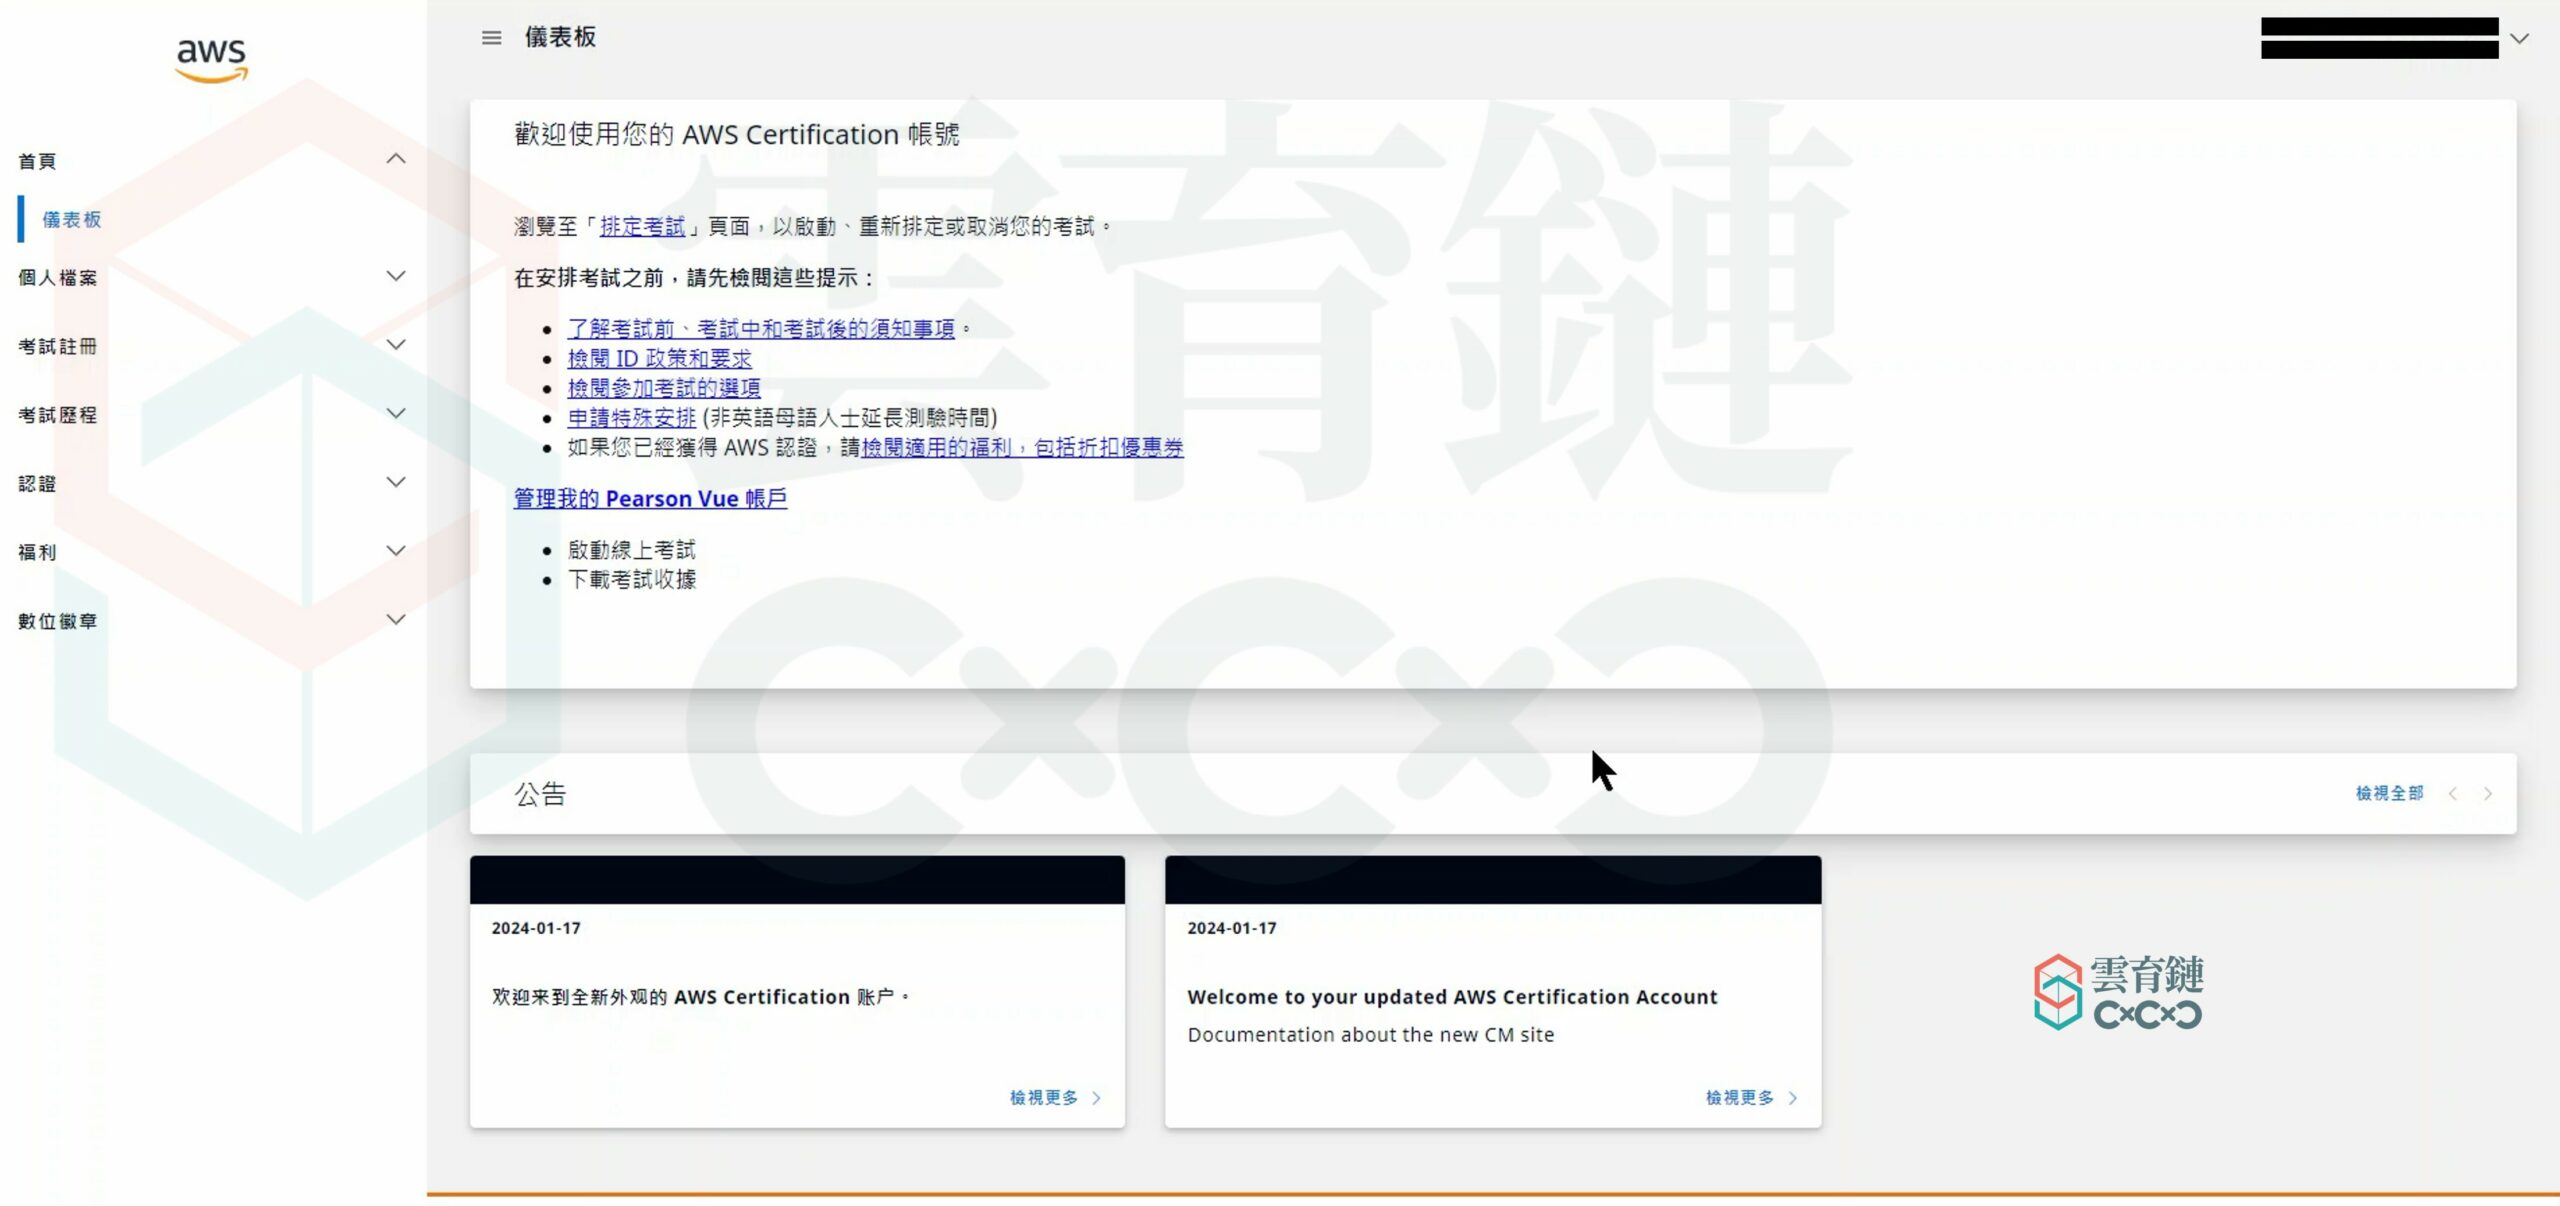The height and width of the screenshot is (1206, 2560).
Task: Open the 檢閱 ID 政策和要求 link
Action: tap(659, 358)
